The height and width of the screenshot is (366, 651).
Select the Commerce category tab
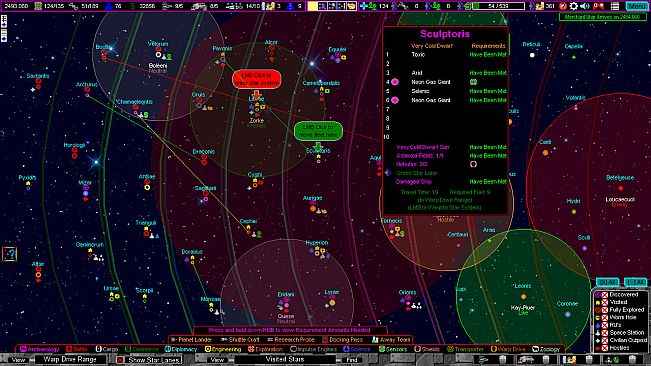pos(142,349)
